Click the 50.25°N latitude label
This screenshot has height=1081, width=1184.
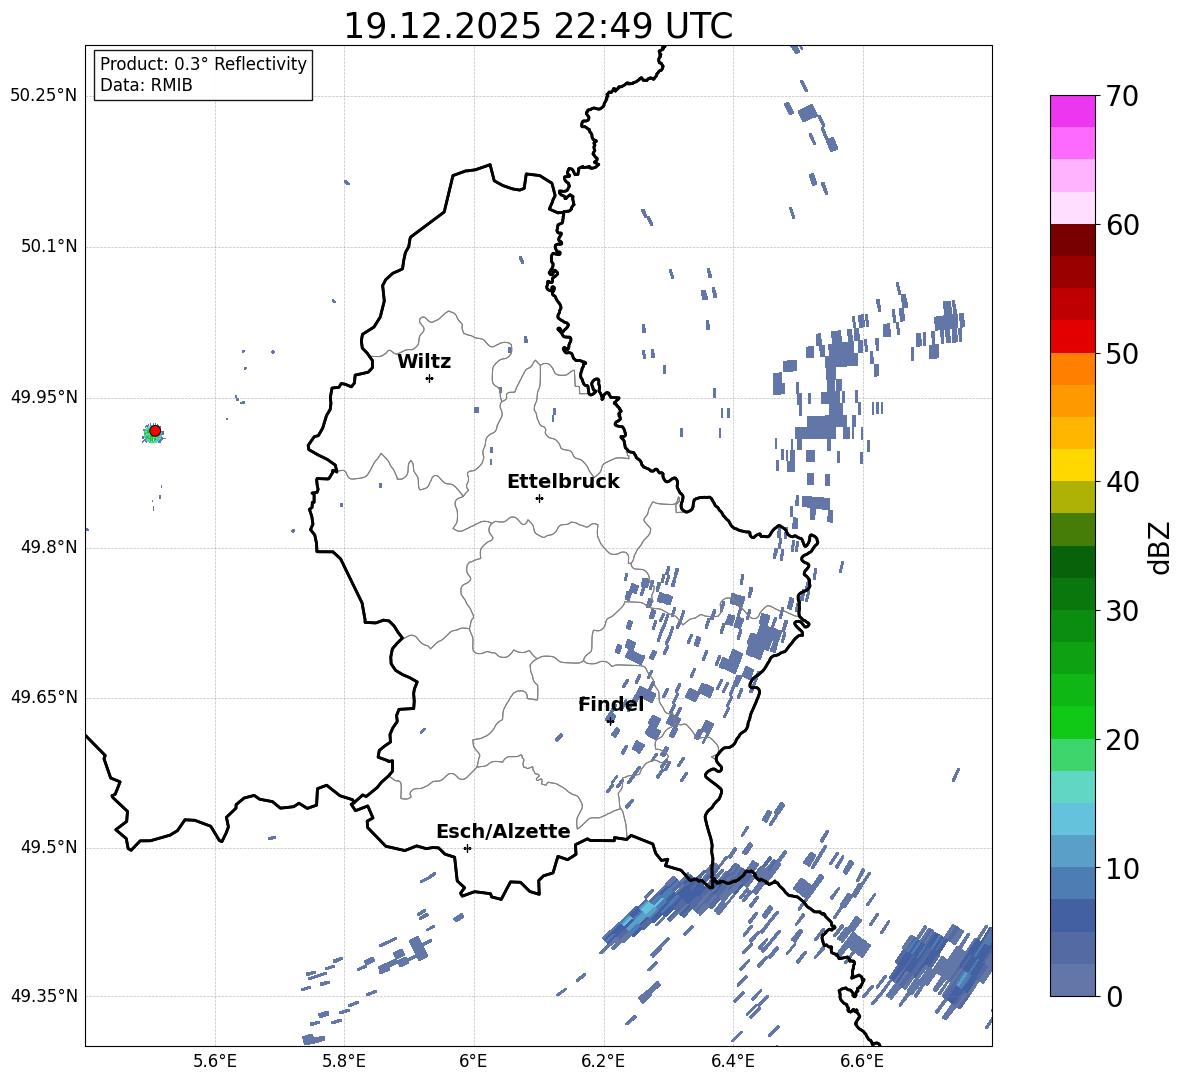44,95
